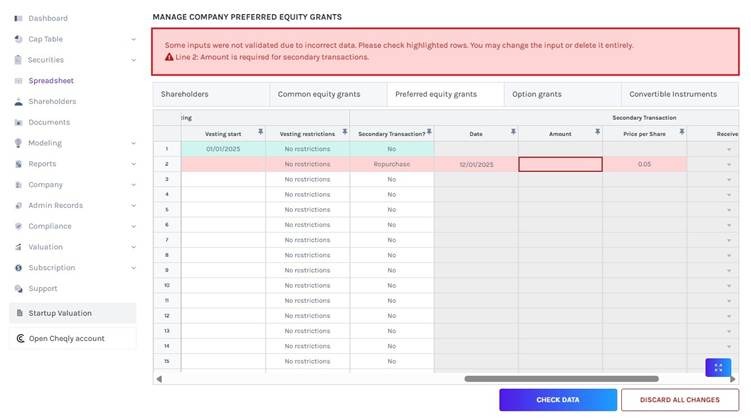751x419 pixels.
Task: Expand the Cap Table sidebar menu
Action: coord(134,39)
